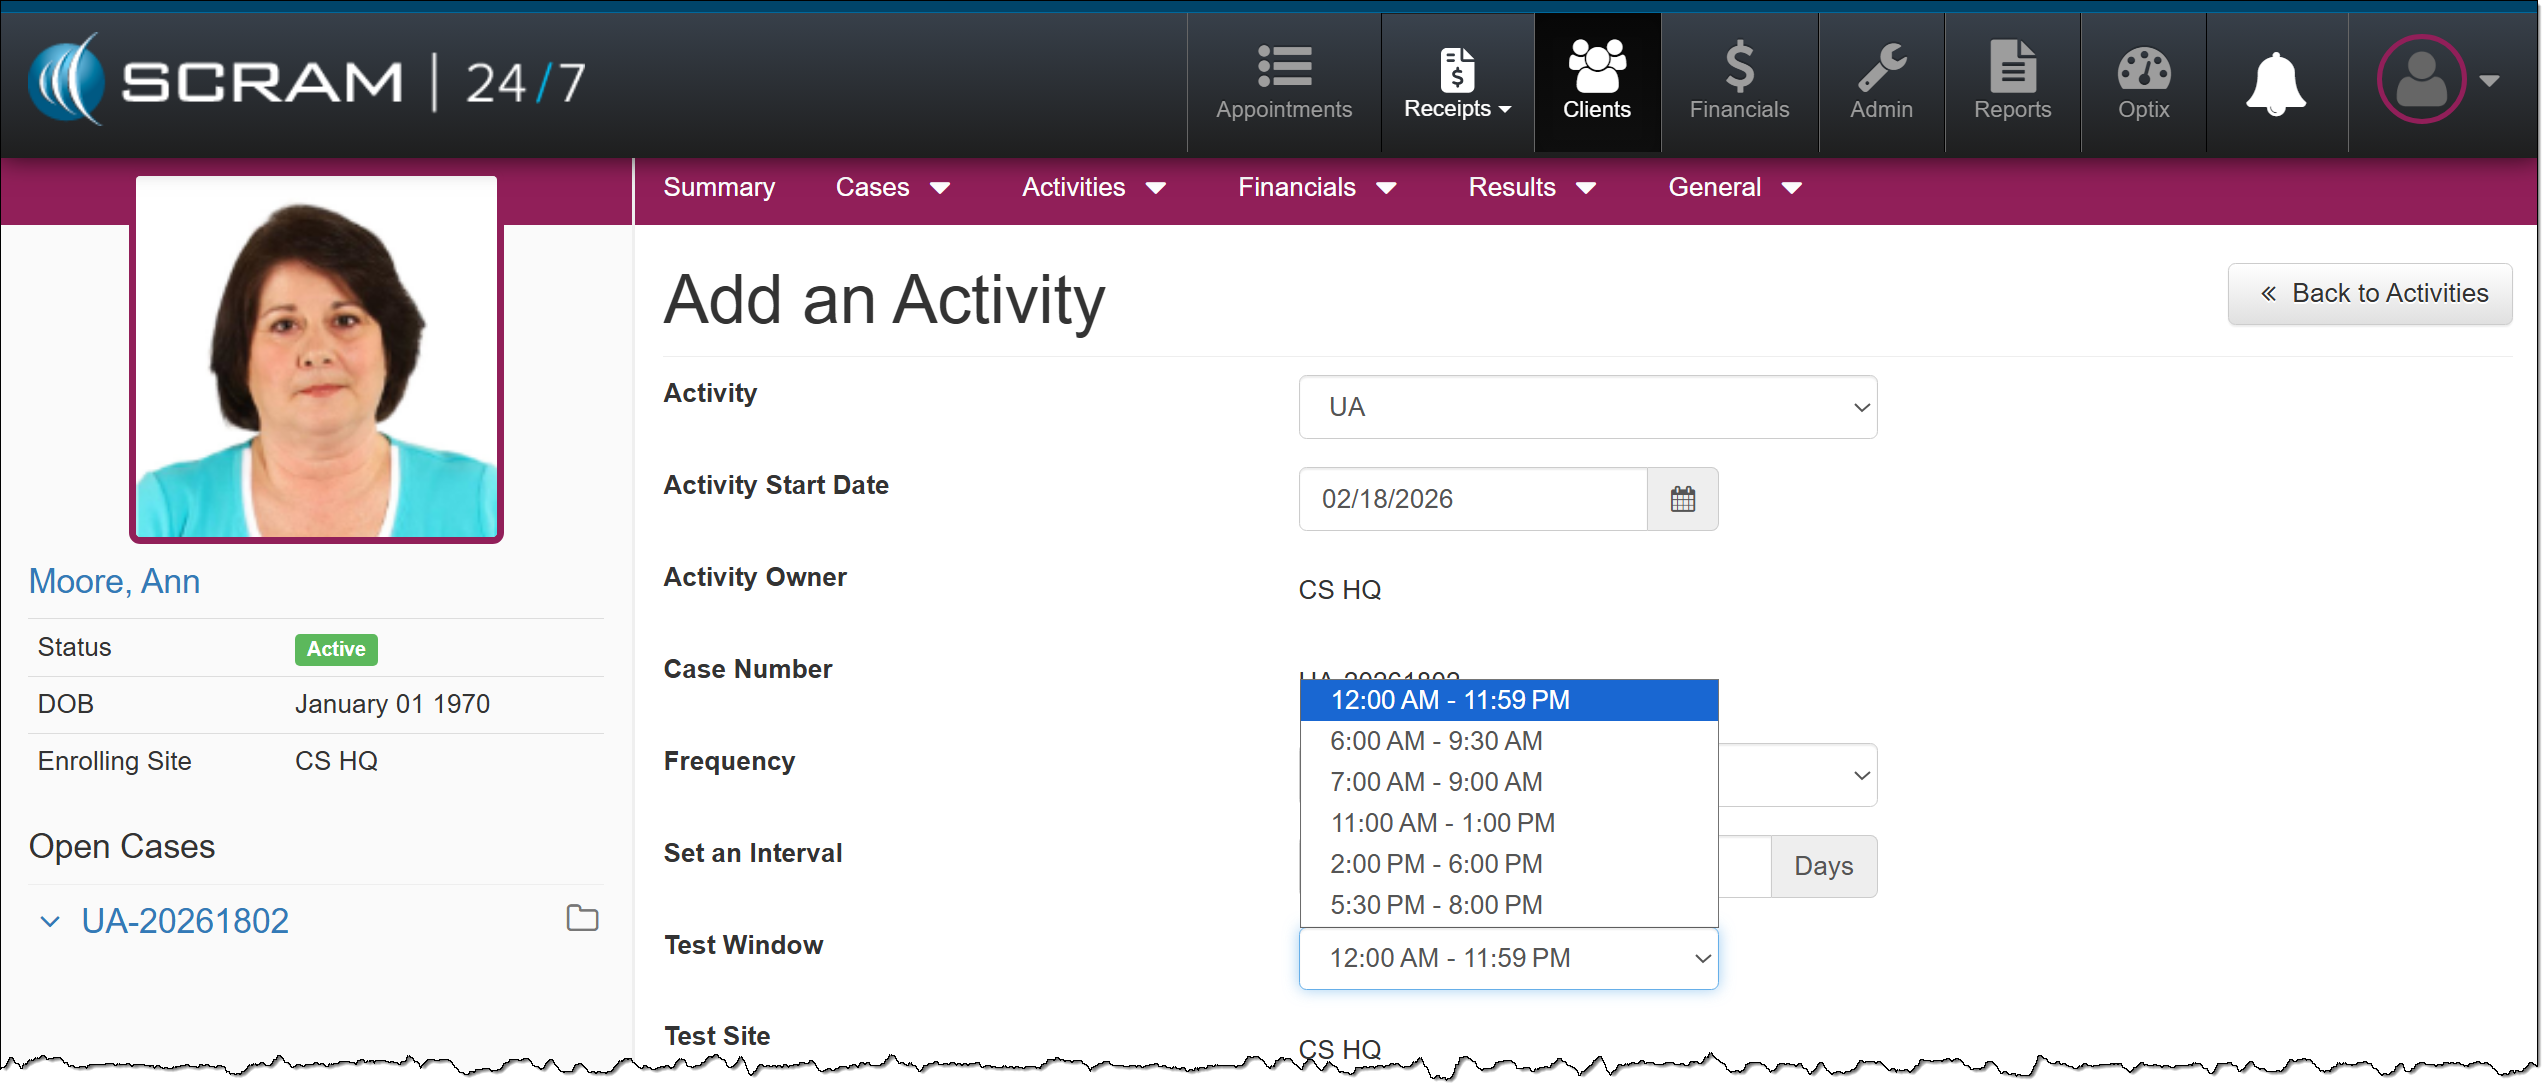The width and height of the screenshot is (2545, 1091).
Task: Click the Activity Start Date field
Action: click(1471, 499)
